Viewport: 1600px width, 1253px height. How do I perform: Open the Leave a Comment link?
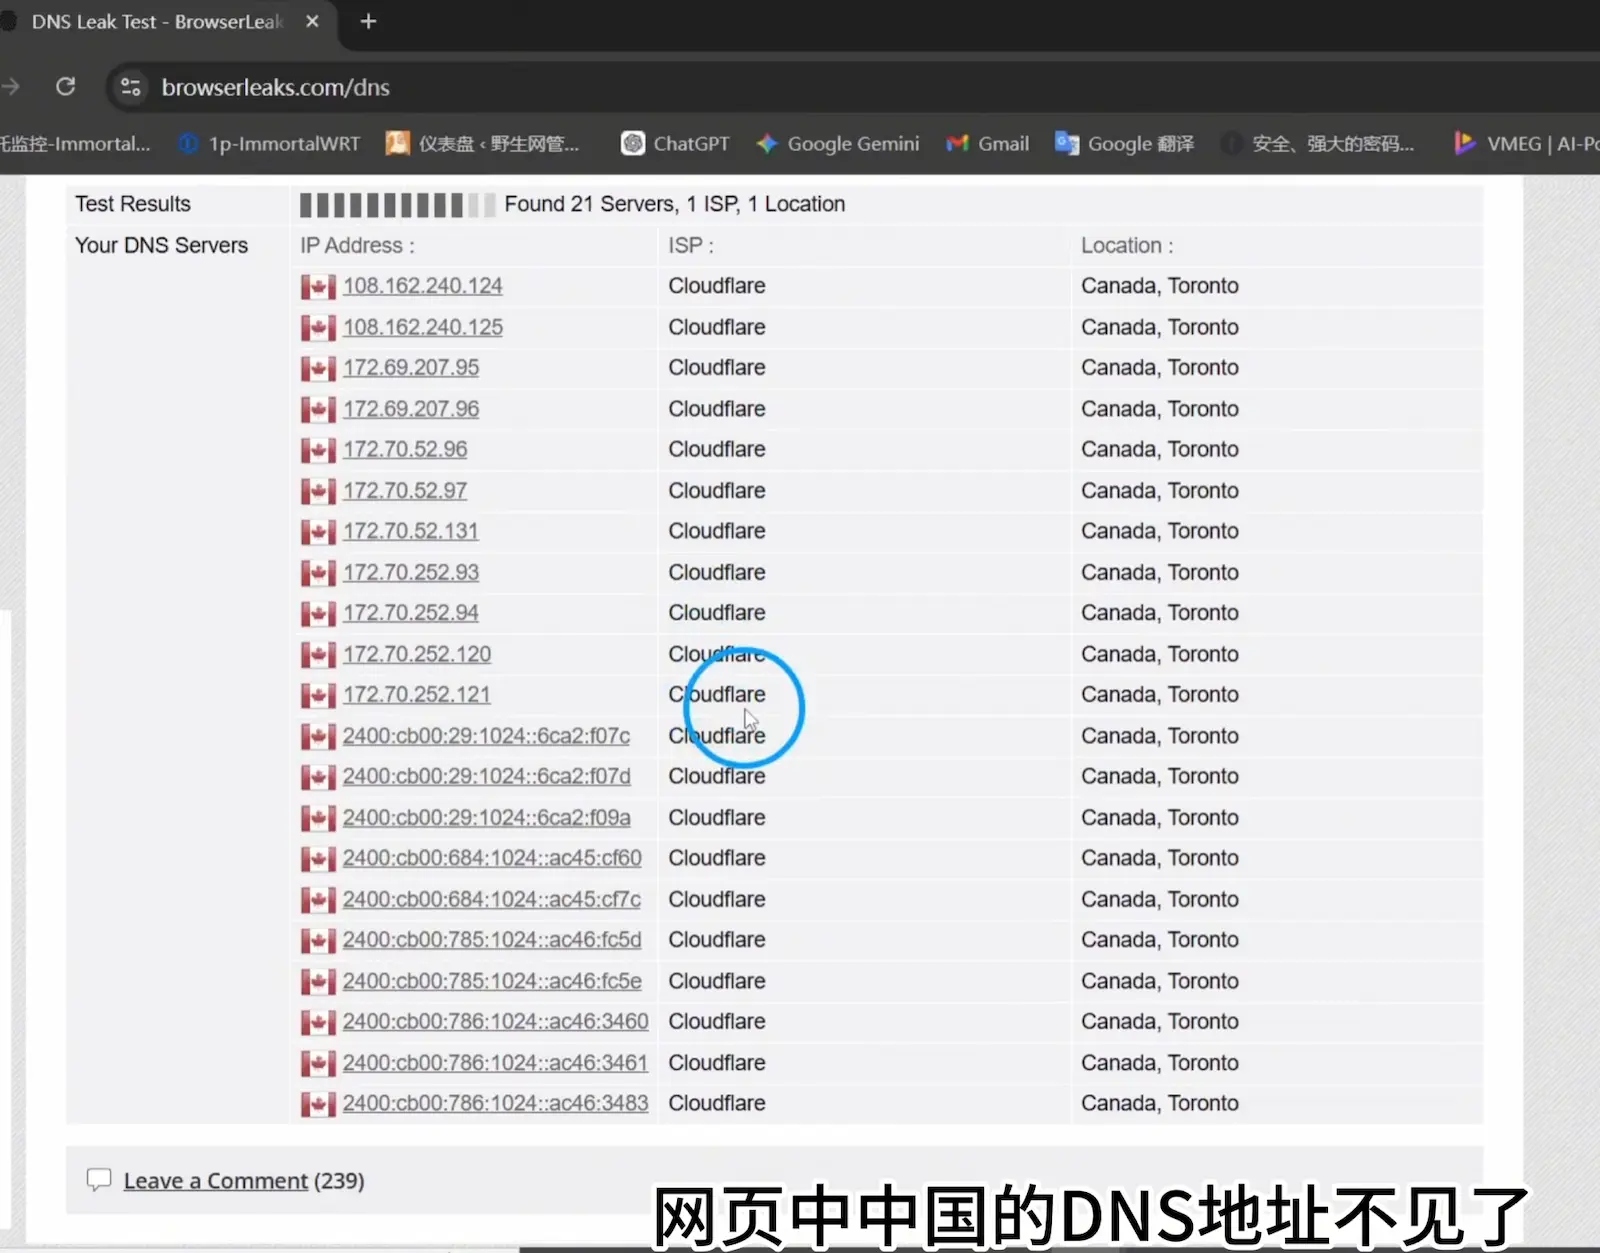pos(215,1180)
